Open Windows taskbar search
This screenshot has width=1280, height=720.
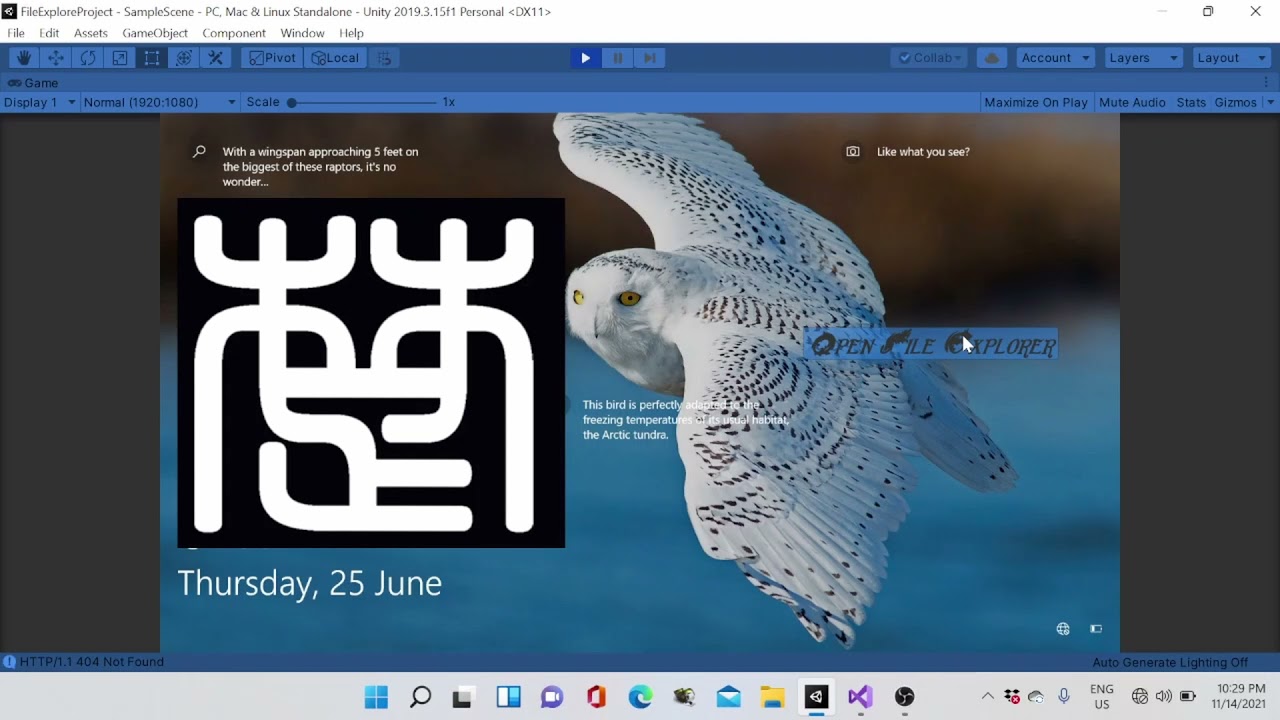pyautogui.click(x=421, y=697)
